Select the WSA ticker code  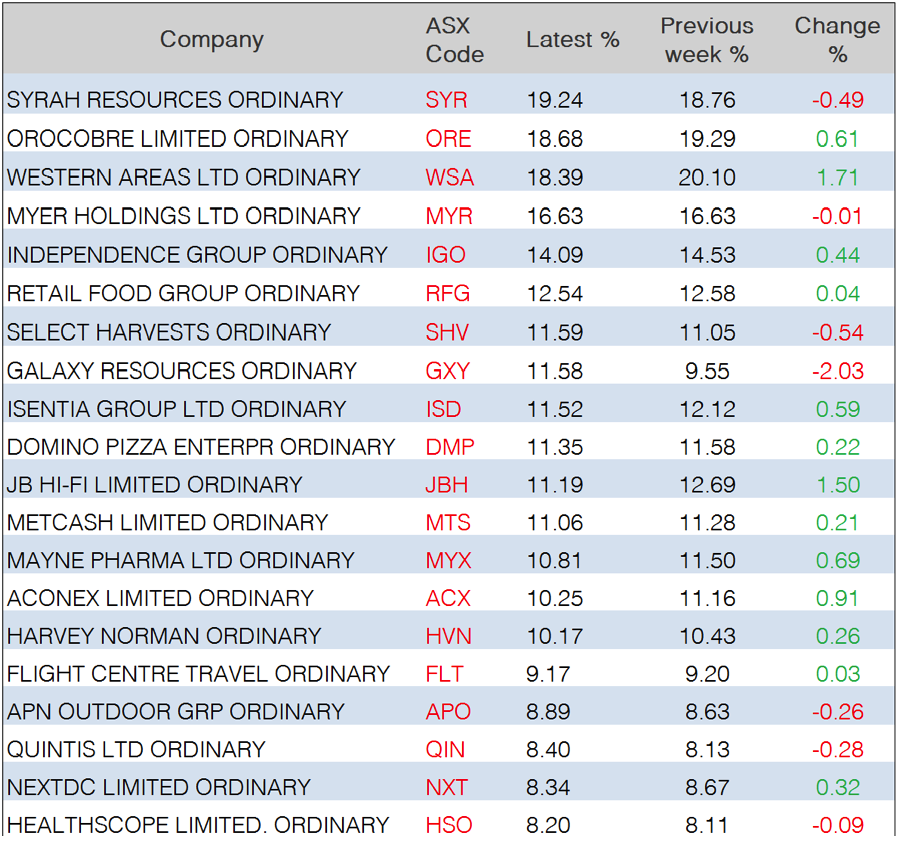click(450, 178)
